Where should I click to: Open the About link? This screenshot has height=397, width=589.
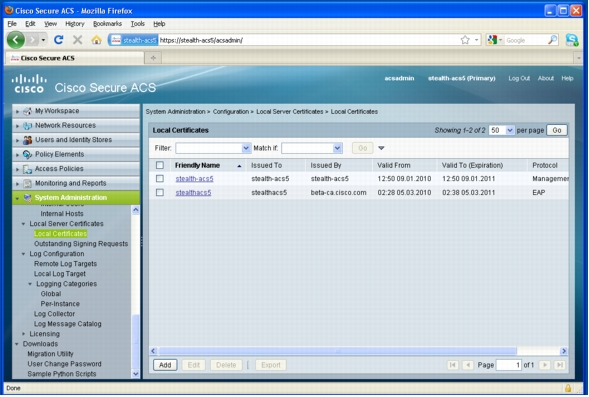(x=545, y=78)
